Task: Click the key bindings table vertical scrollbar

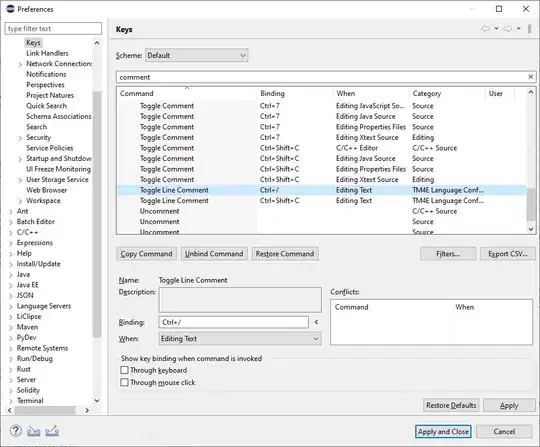Action: pos(531,161)
